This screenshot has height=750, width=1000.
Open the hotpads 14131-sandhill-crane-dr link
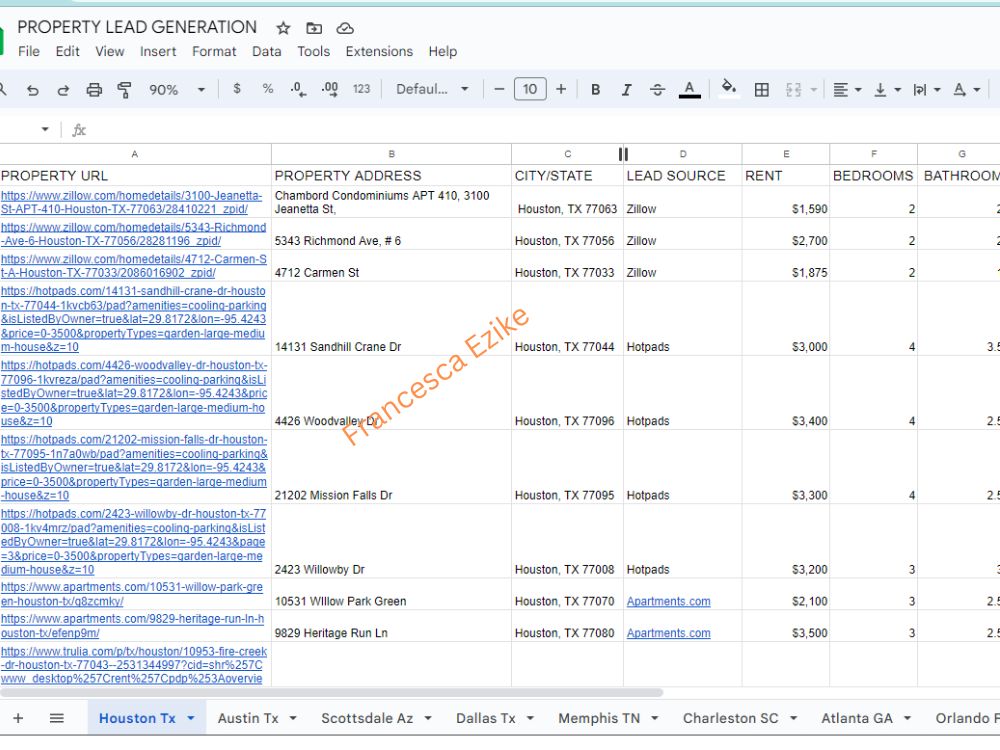(133, 319)
